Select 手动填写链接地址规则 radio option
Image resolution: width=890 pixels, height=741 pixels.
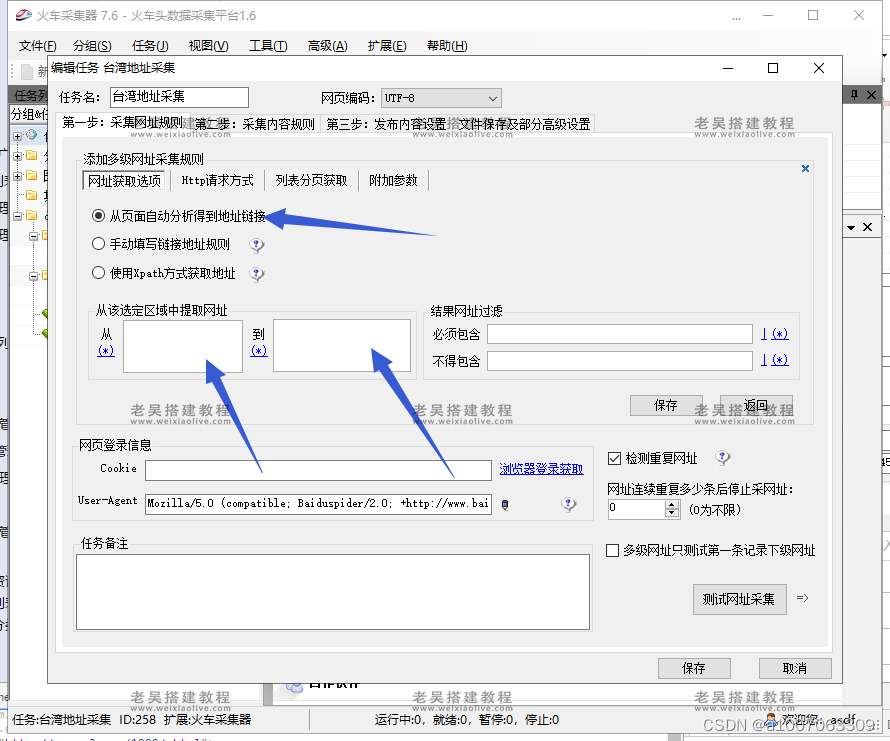tap(98, 244)
